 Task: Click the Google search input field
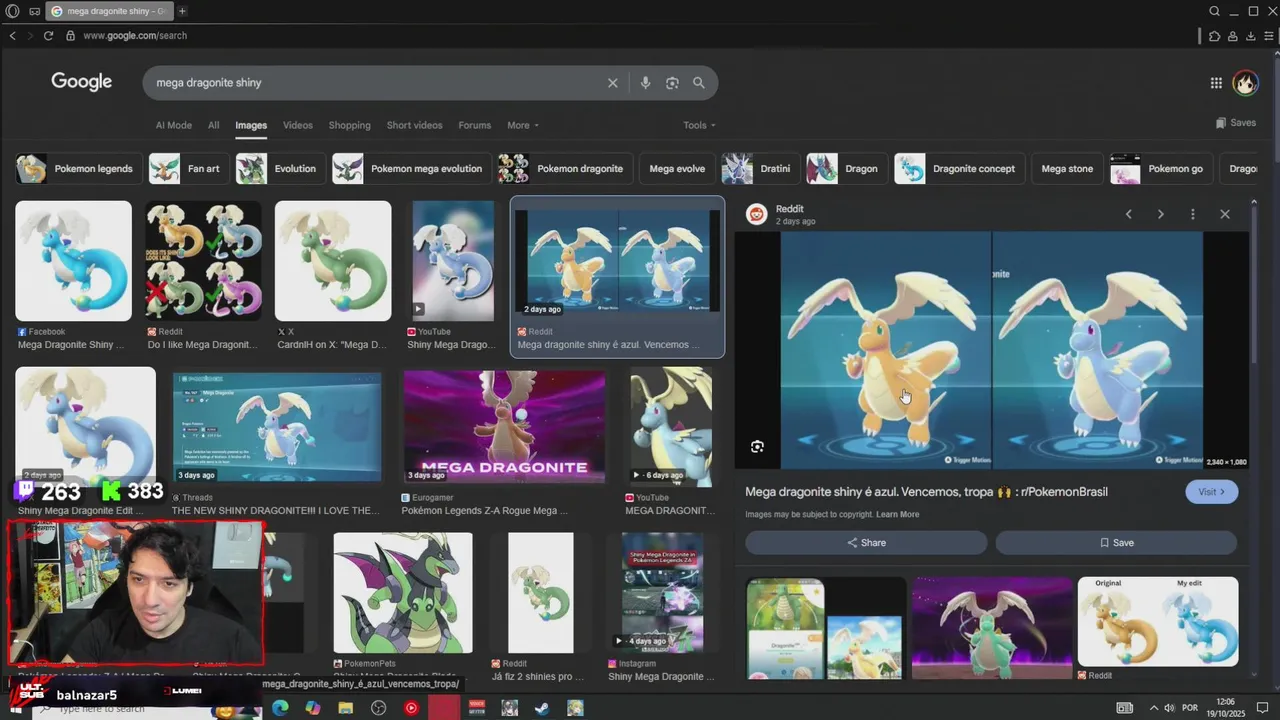click(375, 83)
